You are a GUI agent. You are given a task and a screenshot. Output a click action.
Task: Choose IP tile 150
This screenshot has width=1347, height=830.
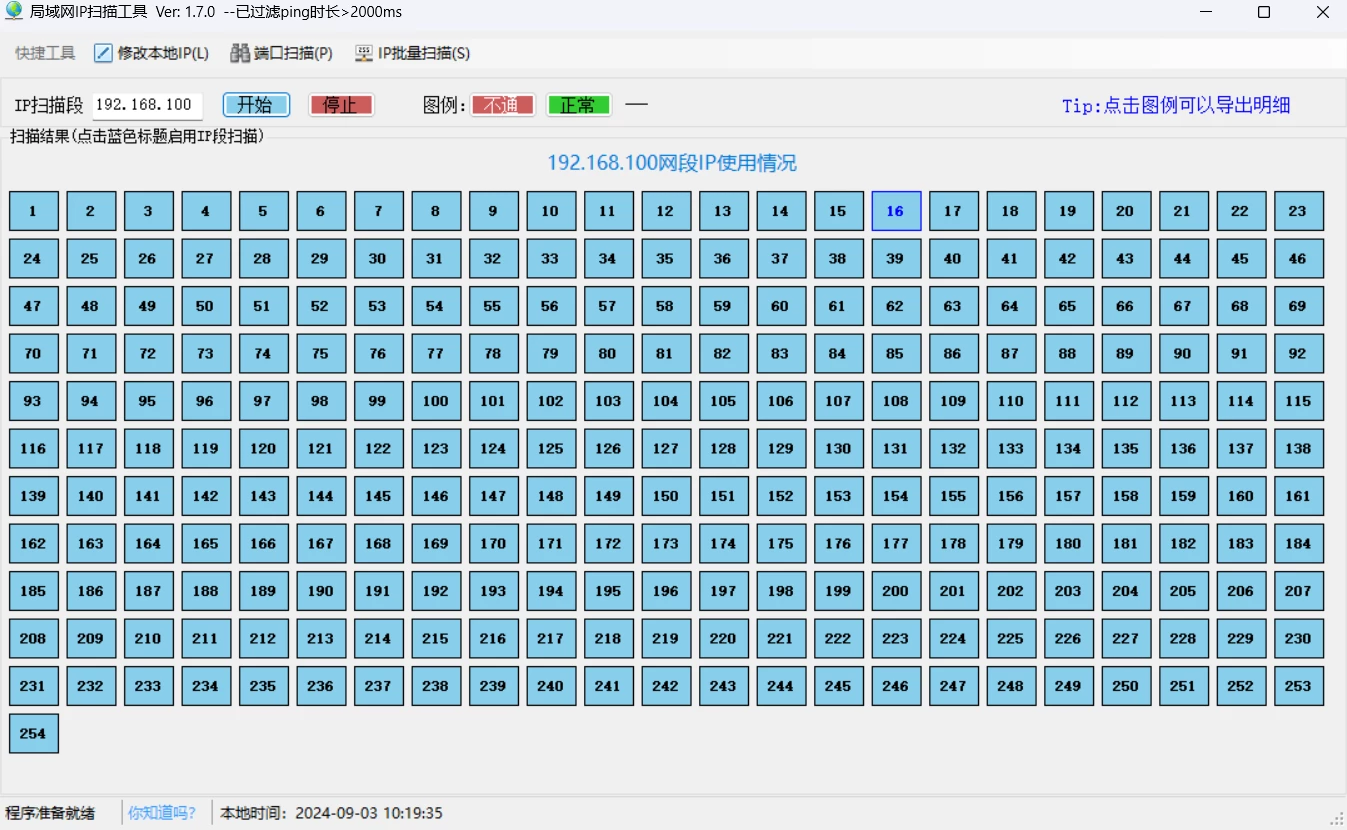665,496
